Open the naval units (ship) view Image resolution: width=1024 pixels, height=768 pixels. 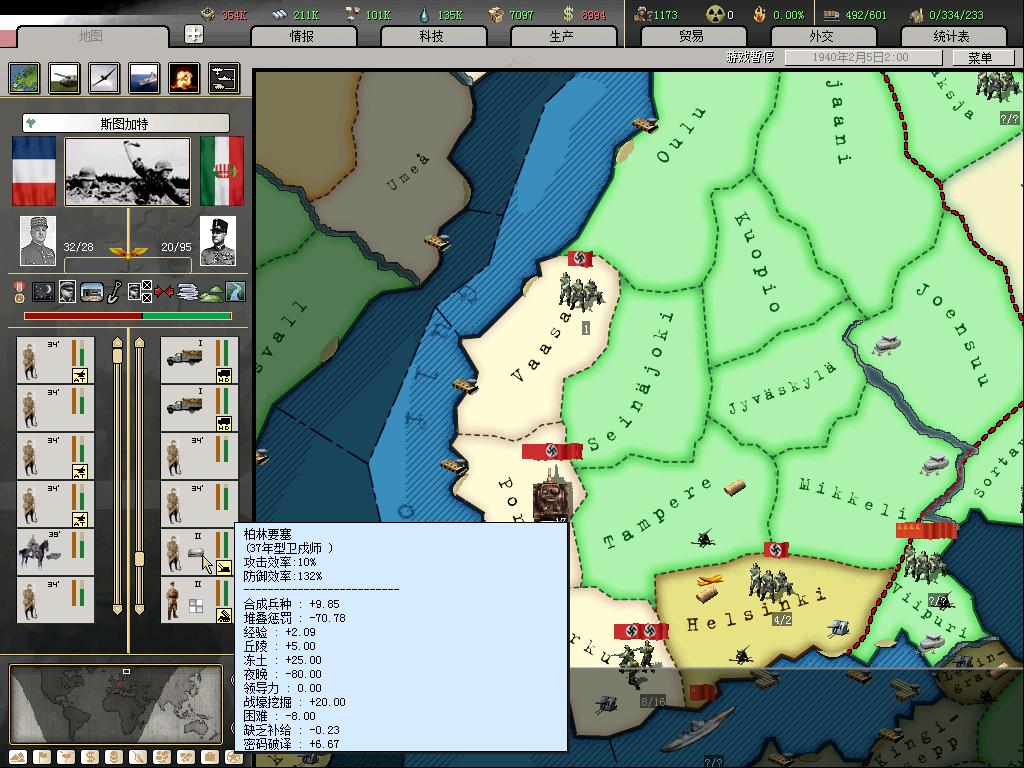(144, 78)
